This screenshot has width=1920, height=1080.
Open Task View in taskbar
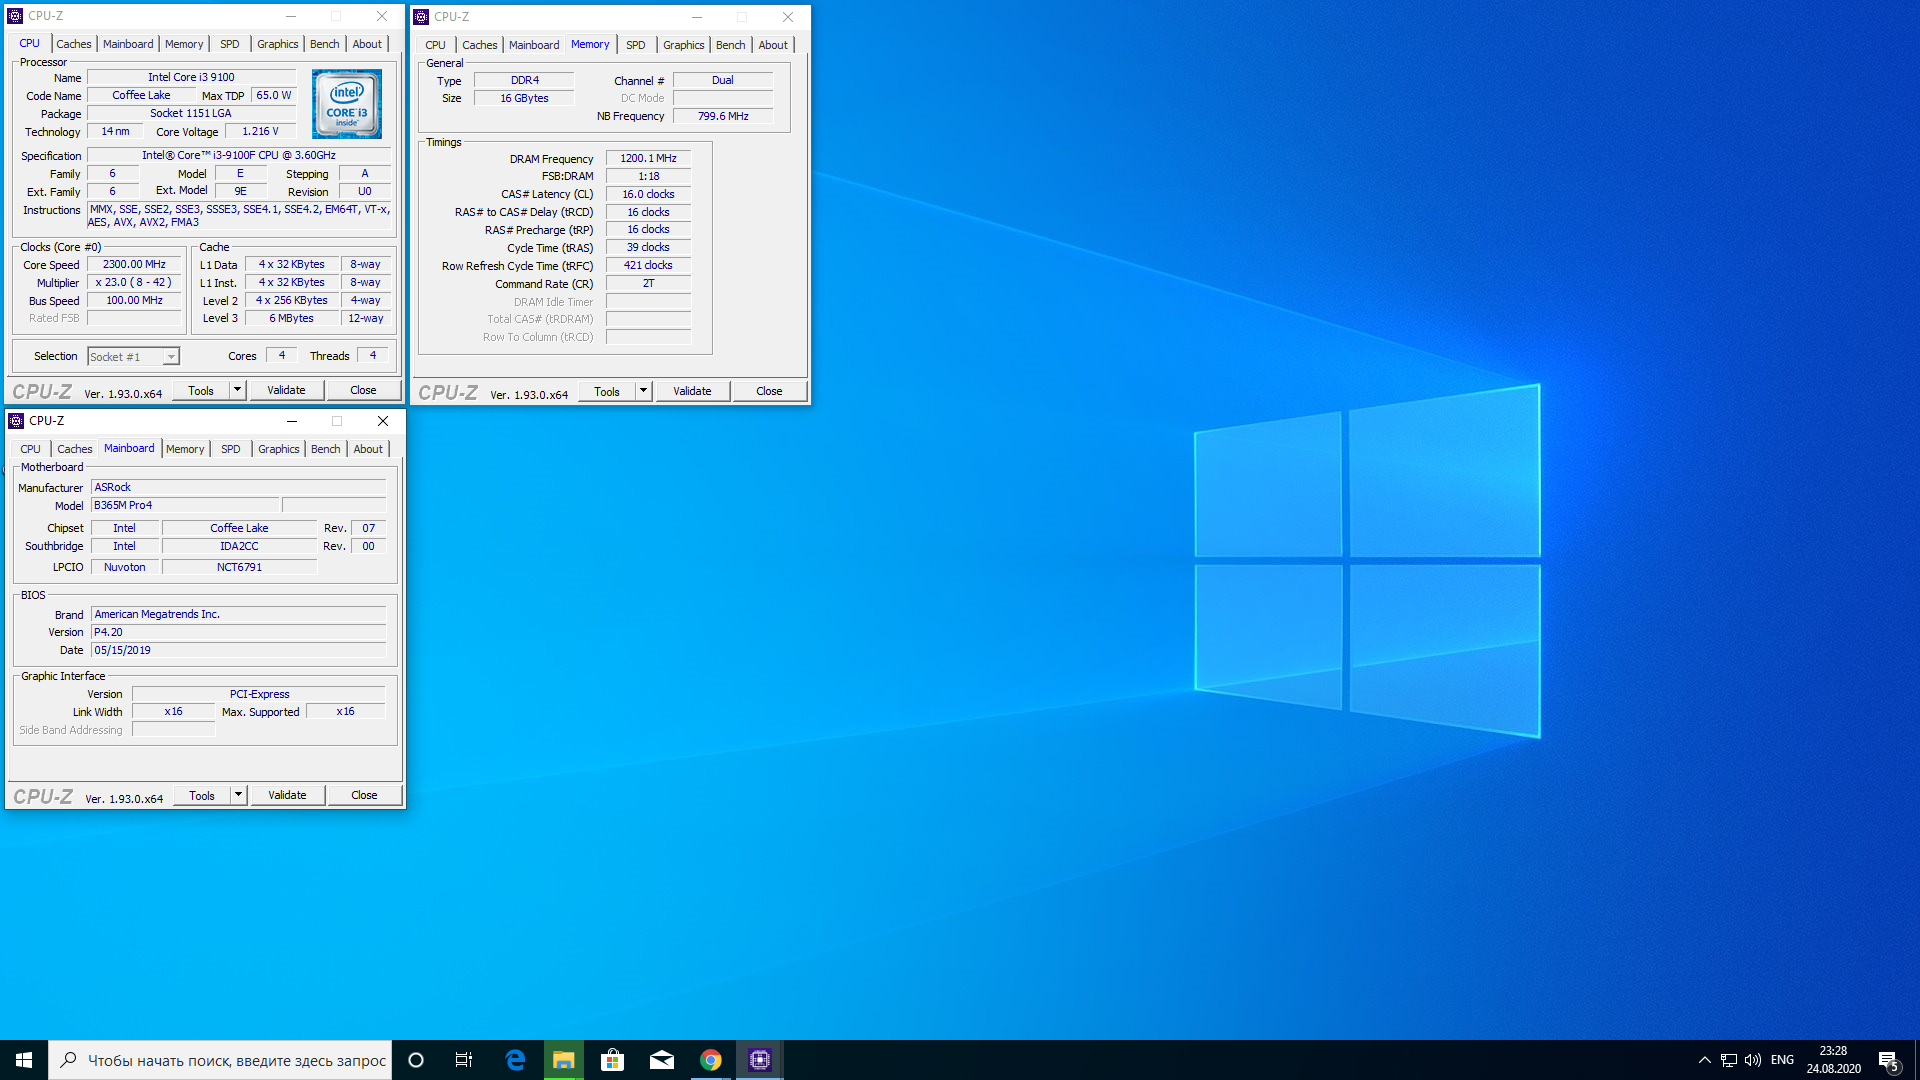coord(464,1060)
